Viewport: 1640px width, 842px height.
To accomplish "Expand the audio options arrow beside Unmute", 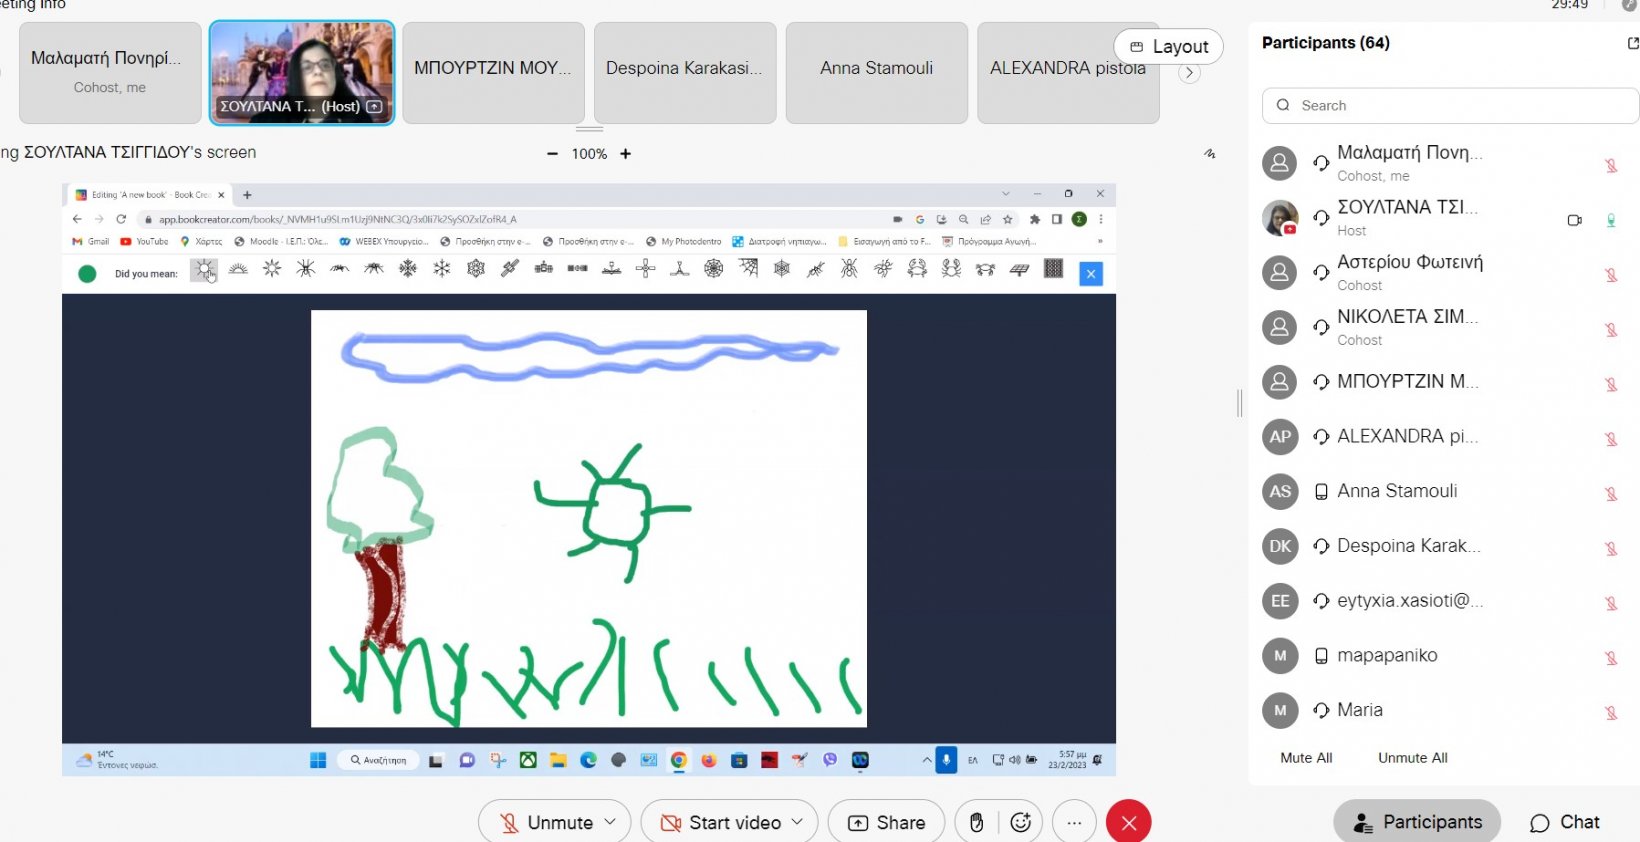I will point(610,821).
